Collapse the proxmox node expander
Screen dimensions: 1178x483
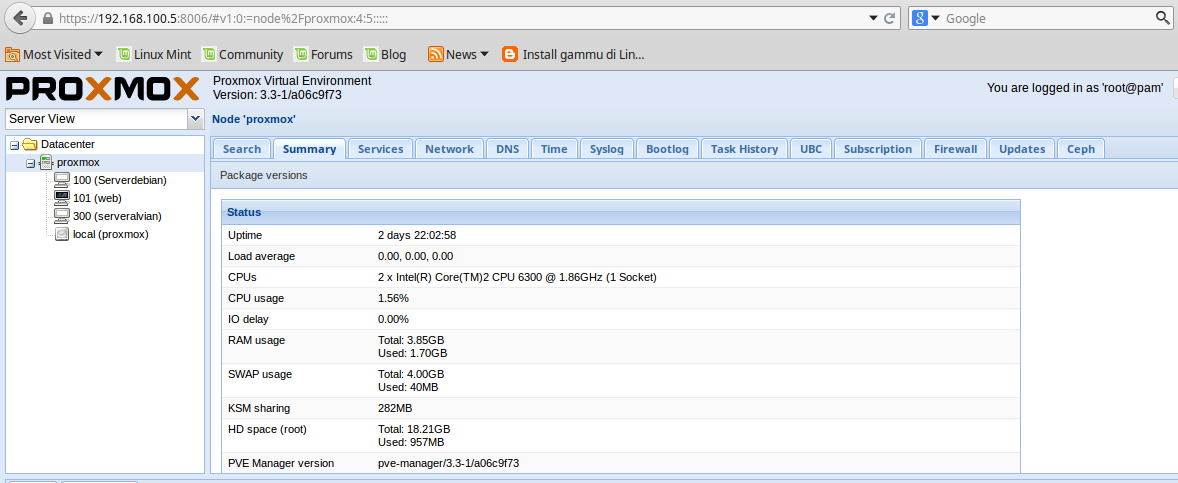point(31,162)
